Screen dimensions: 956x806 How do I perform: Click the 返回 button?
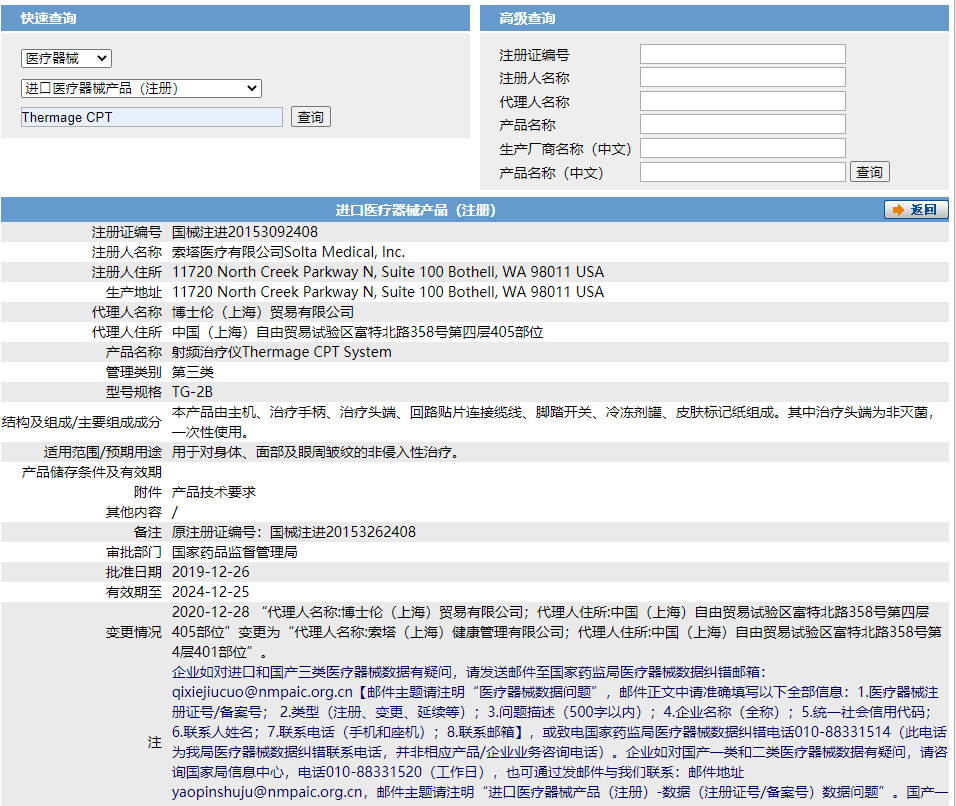pyautogui.click(x=916, y=210)
